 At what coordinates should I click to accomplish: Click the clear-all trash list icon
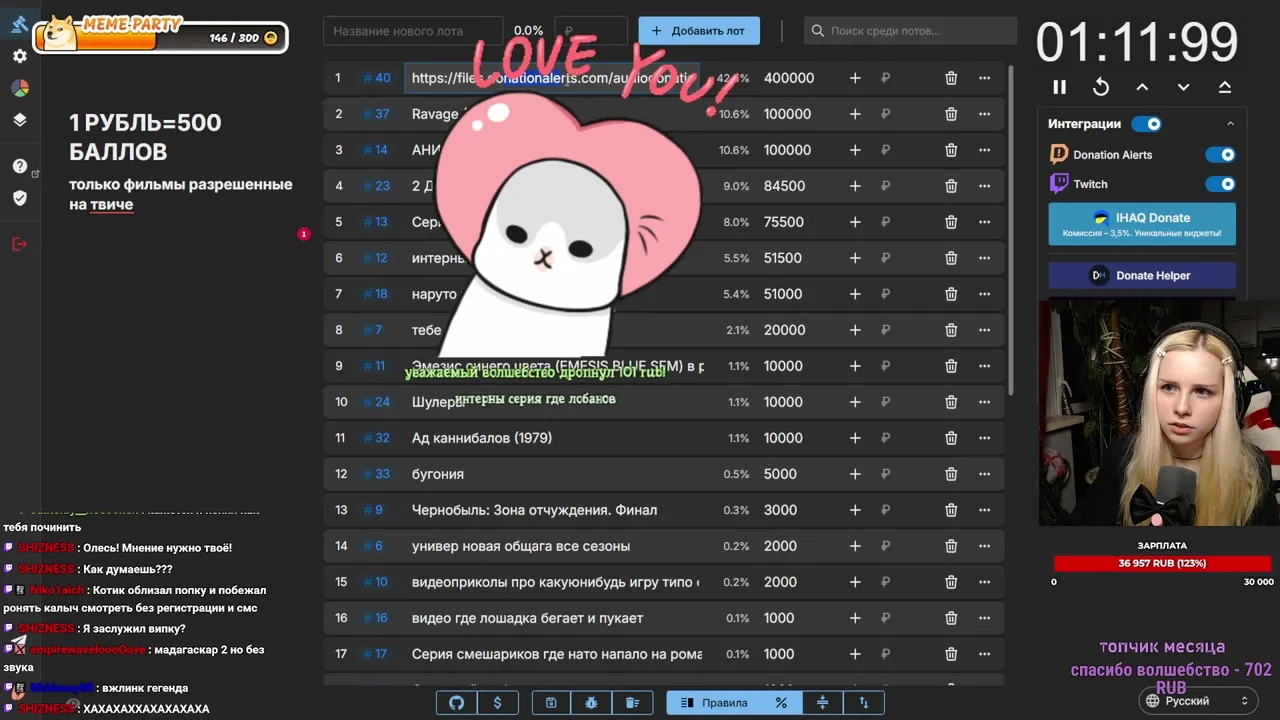[x=632, y=703]
